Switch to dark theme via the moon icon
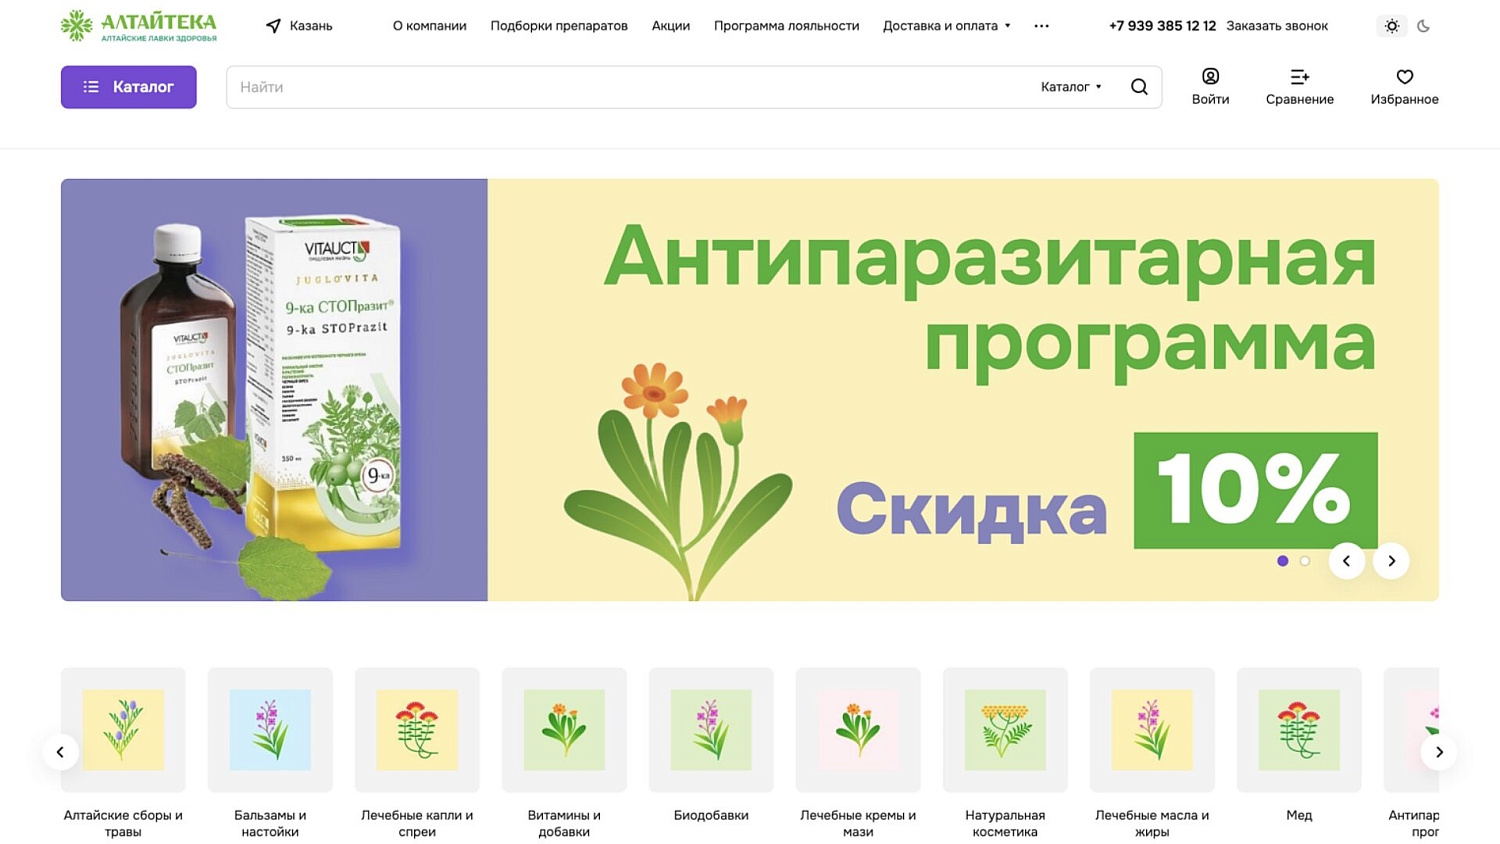This screenshot has height=844, width=1500. pos(1424,26)
